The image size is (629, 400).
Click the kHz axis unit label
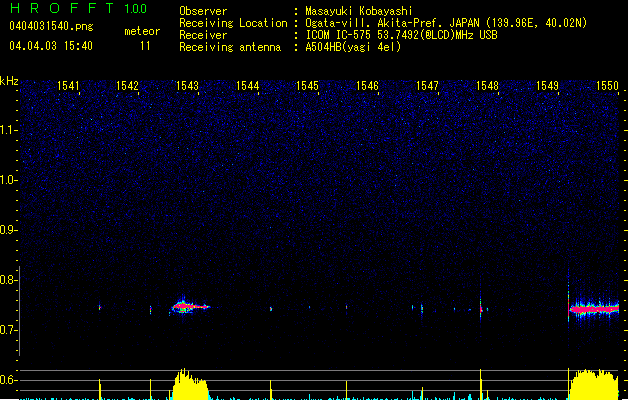[x=9, y=81]
